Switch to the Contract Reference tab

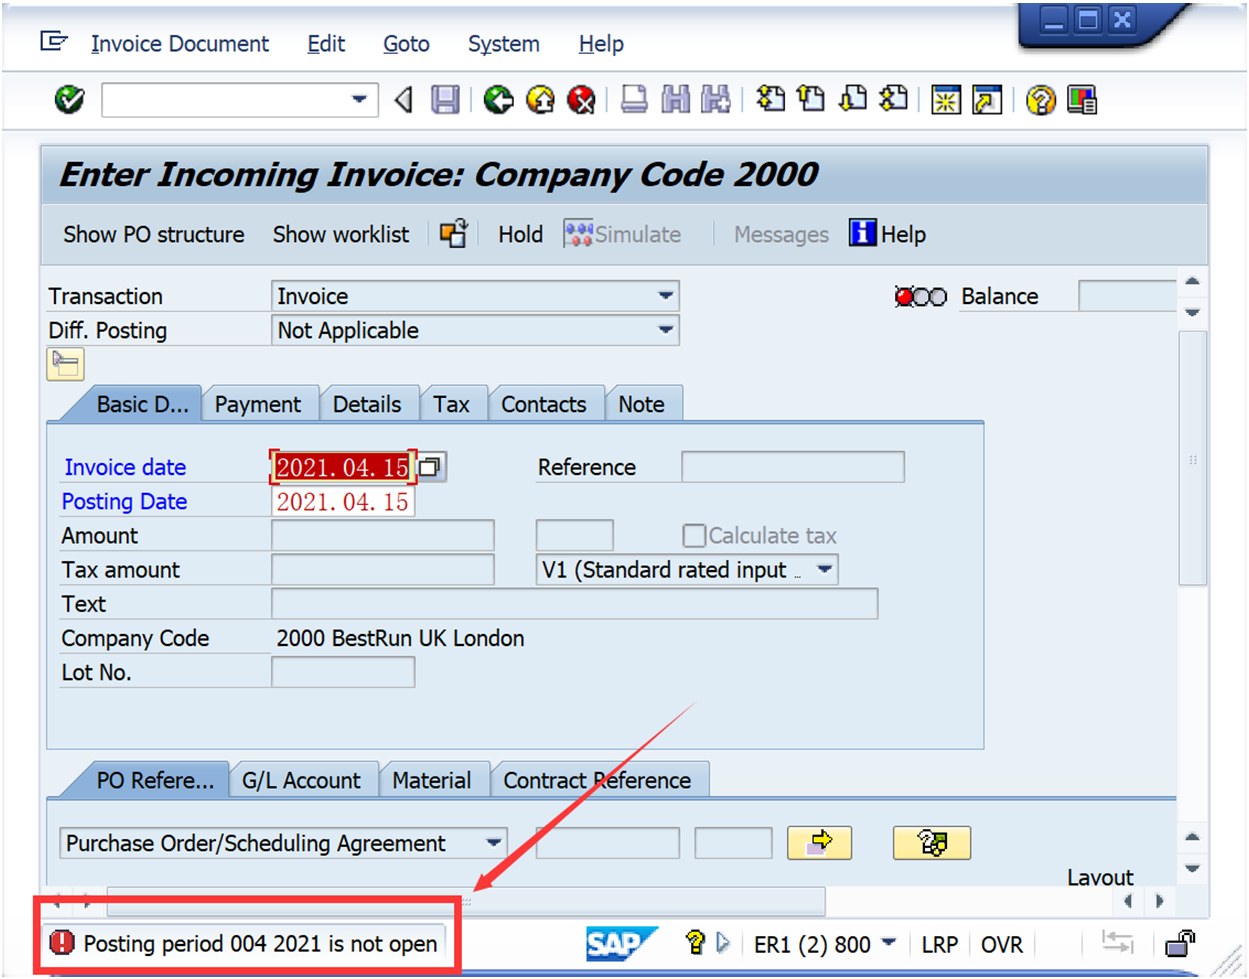click(x=597, y=780)
